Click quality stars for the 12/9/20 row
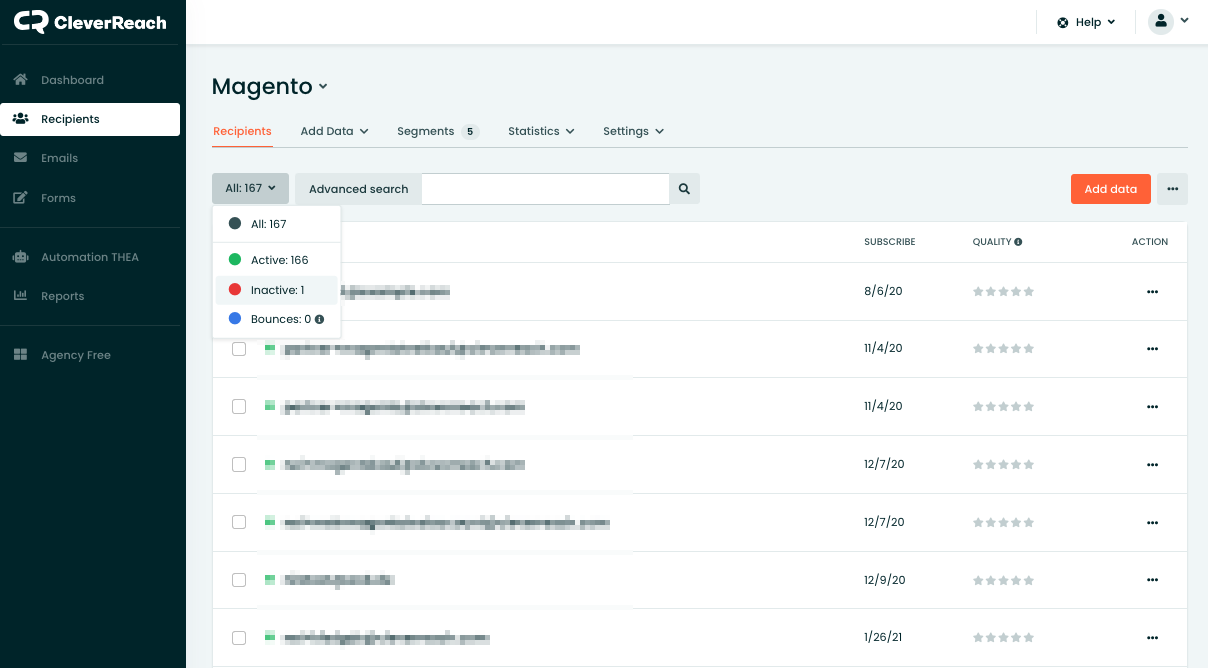The width and height of the screenshot is (1208, 668). (1003, 580)
